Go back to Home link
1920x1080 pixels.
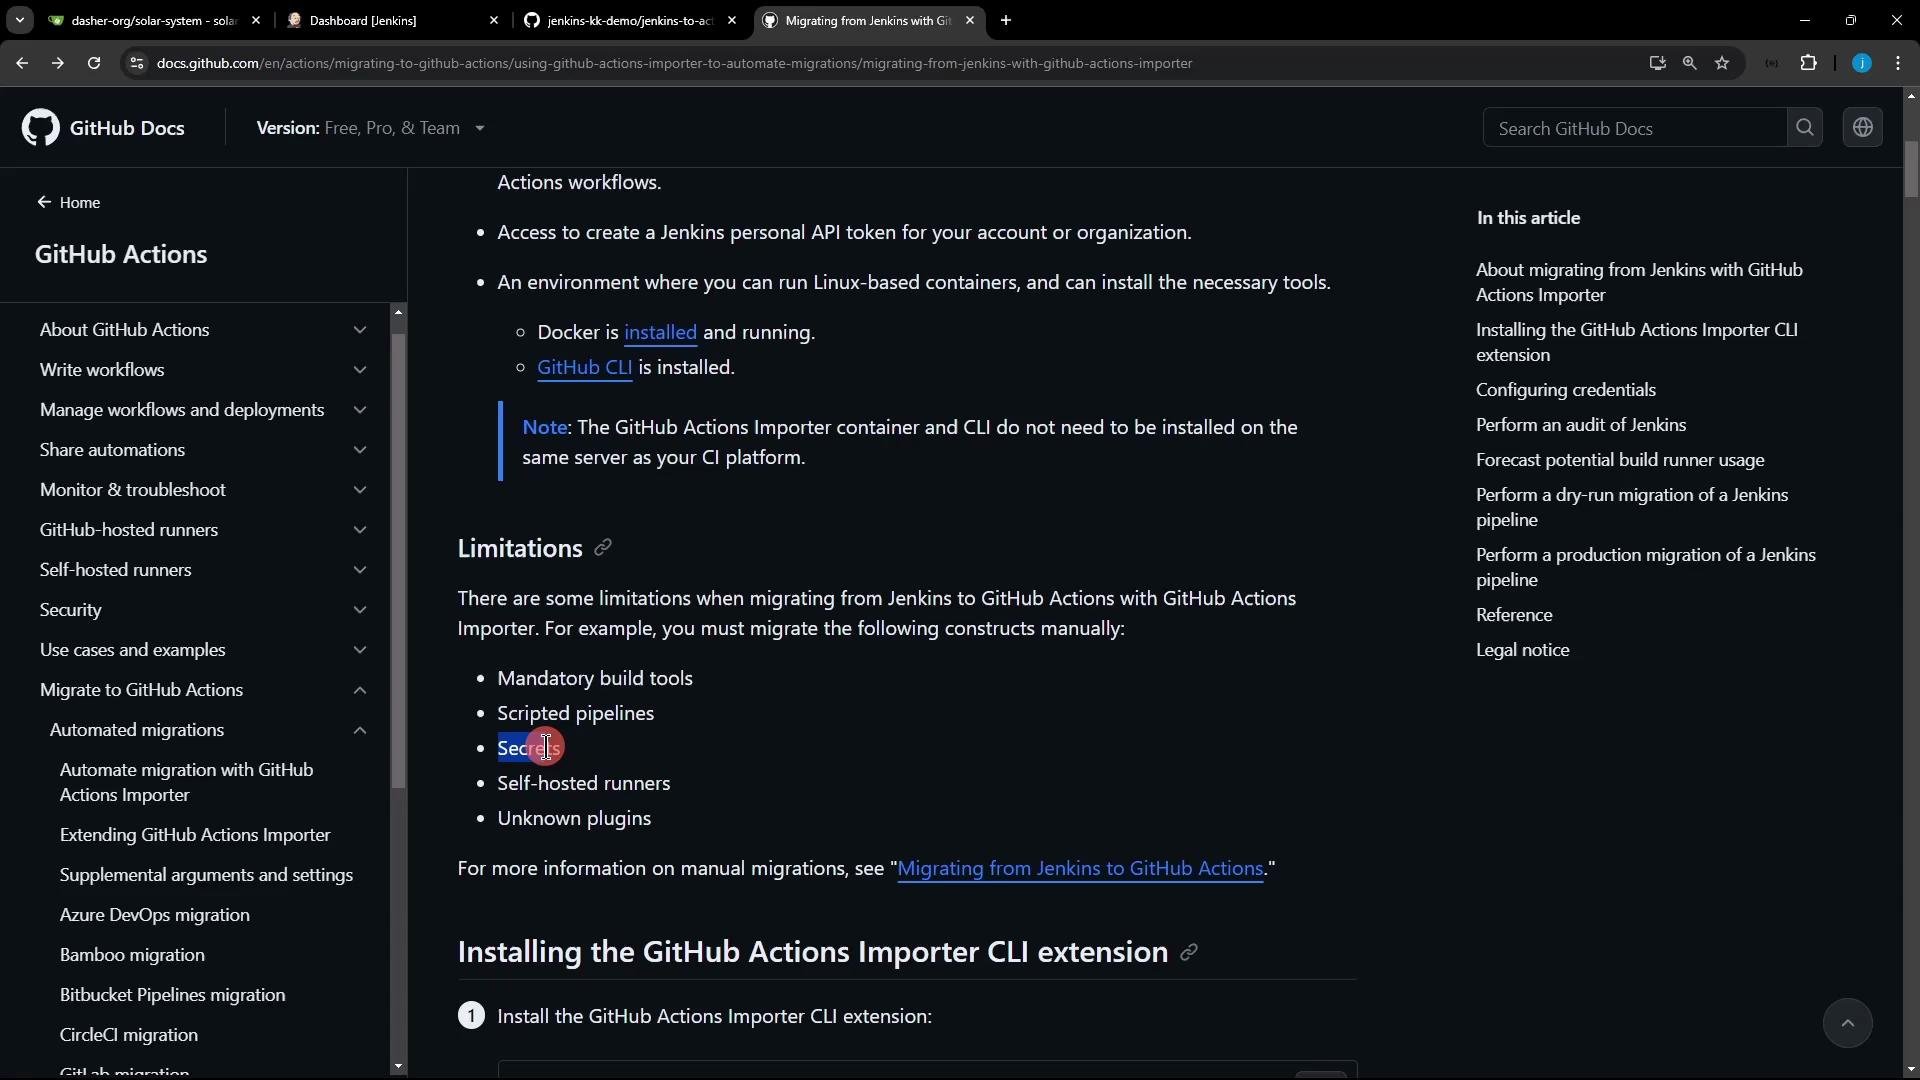coord(68,202)
